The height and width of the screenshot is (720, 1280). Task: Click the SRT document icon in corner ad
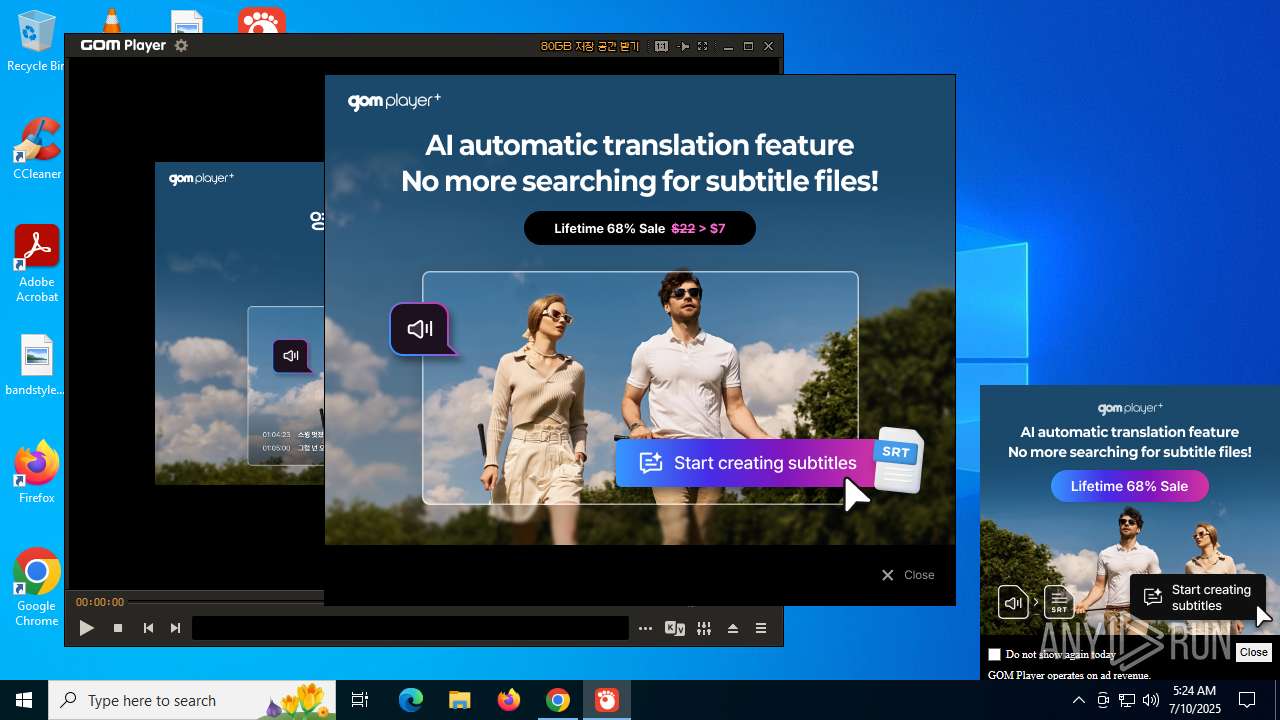point(1059,602)
